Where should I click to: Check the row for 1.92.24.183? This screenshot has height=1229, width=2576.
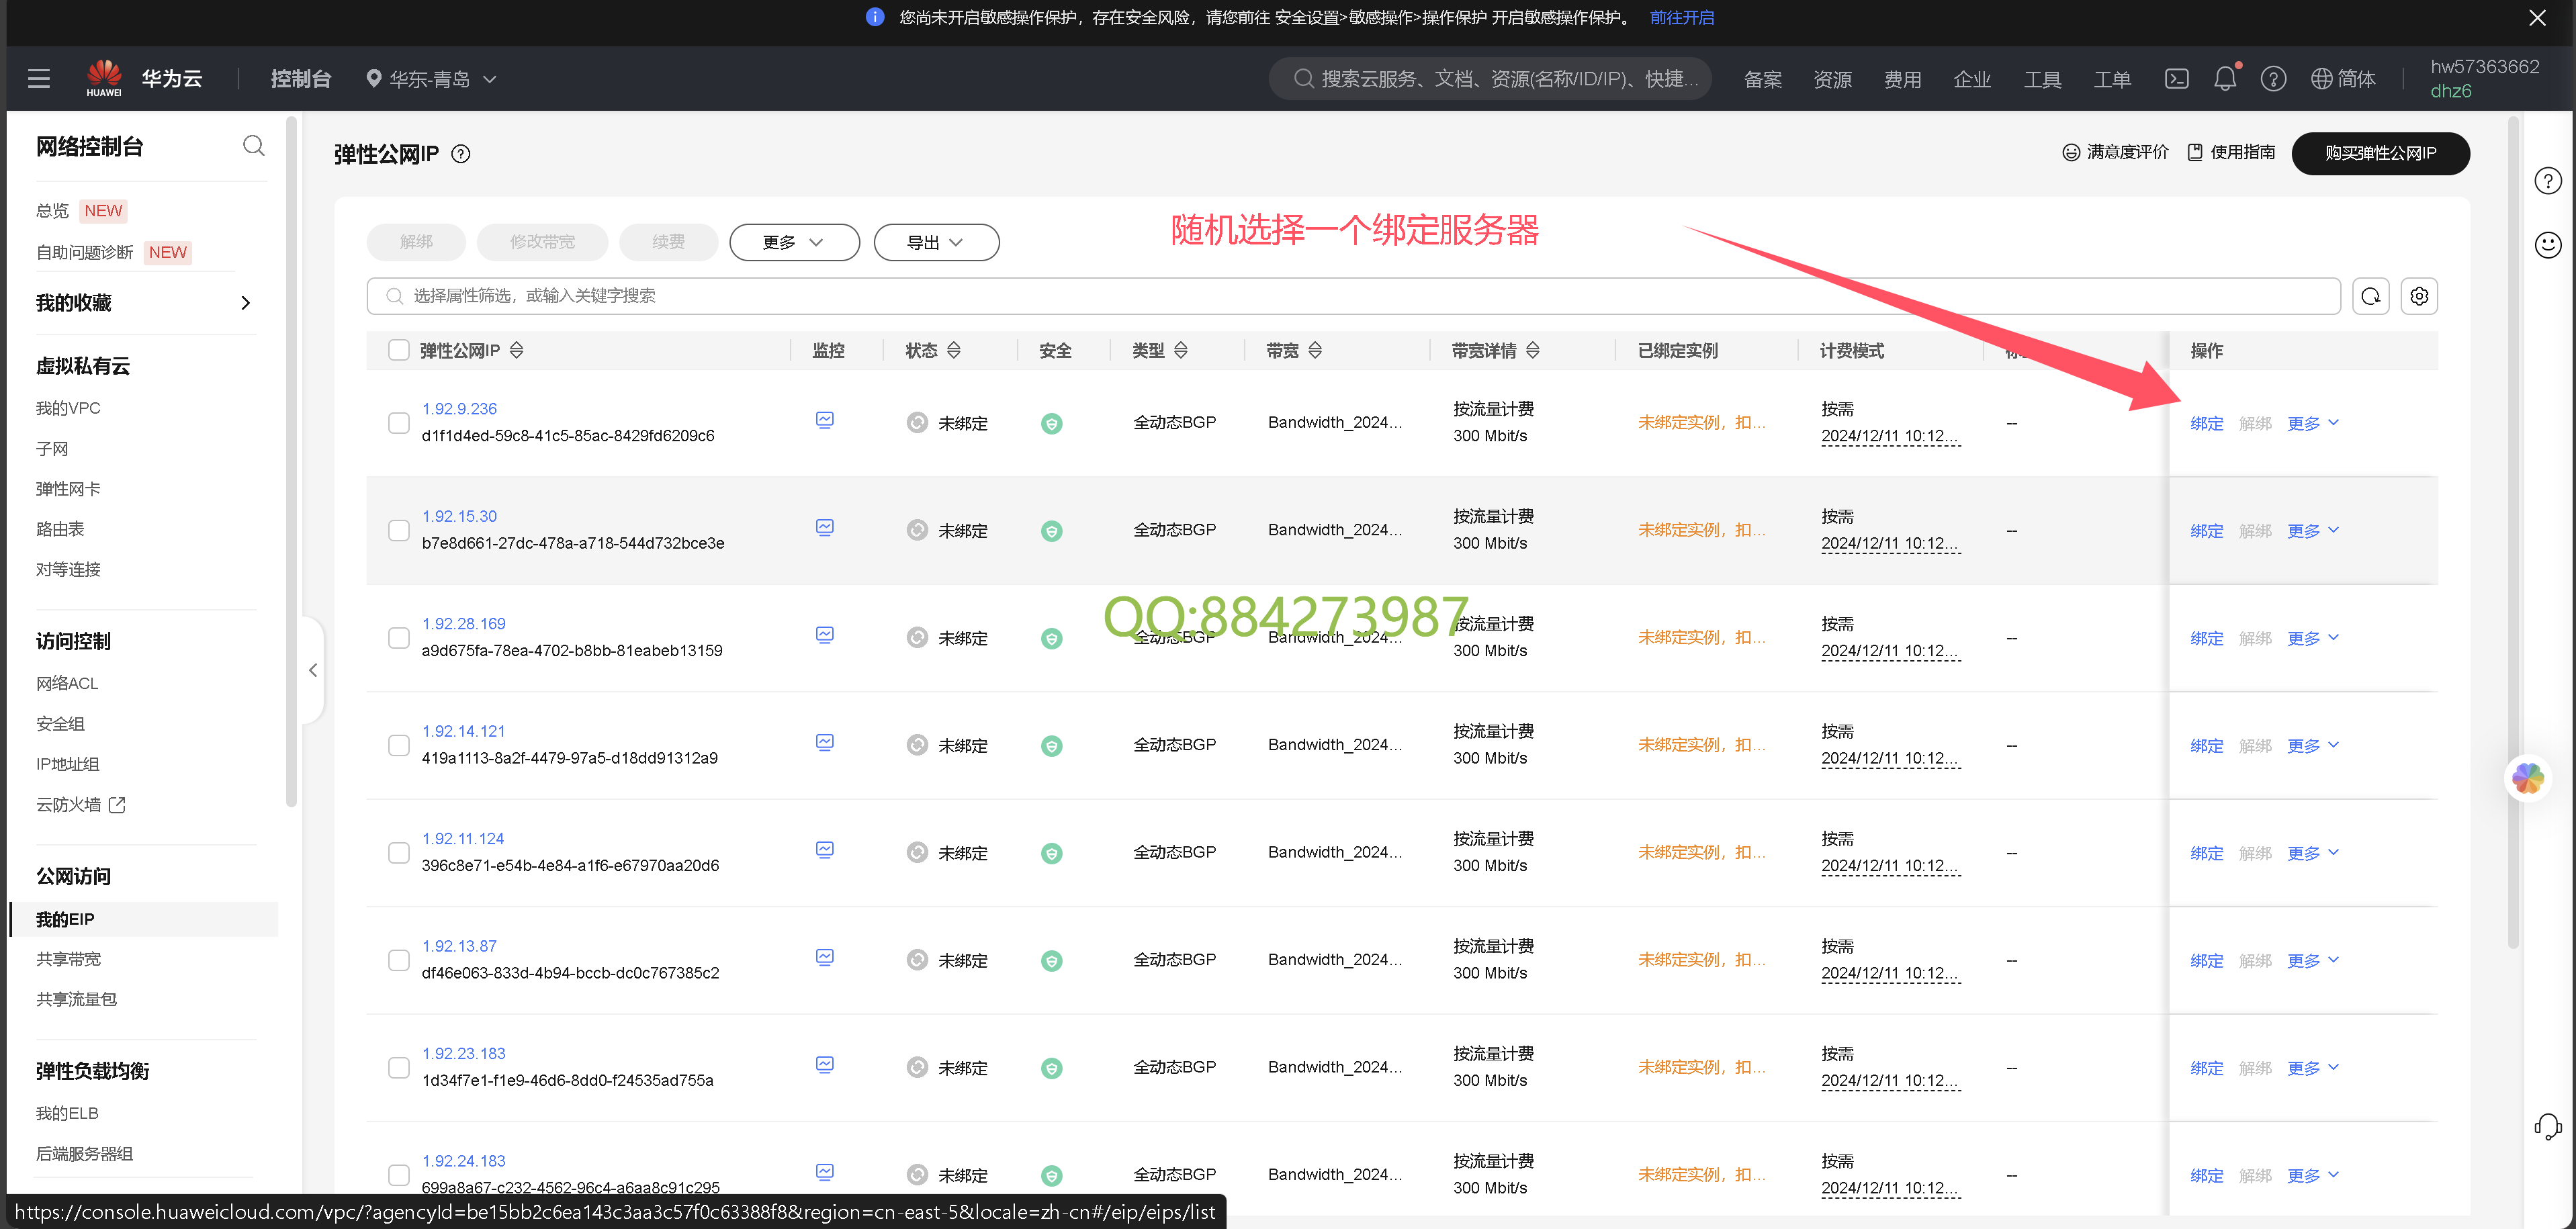pyautogui.click(x=399, y=1175)
